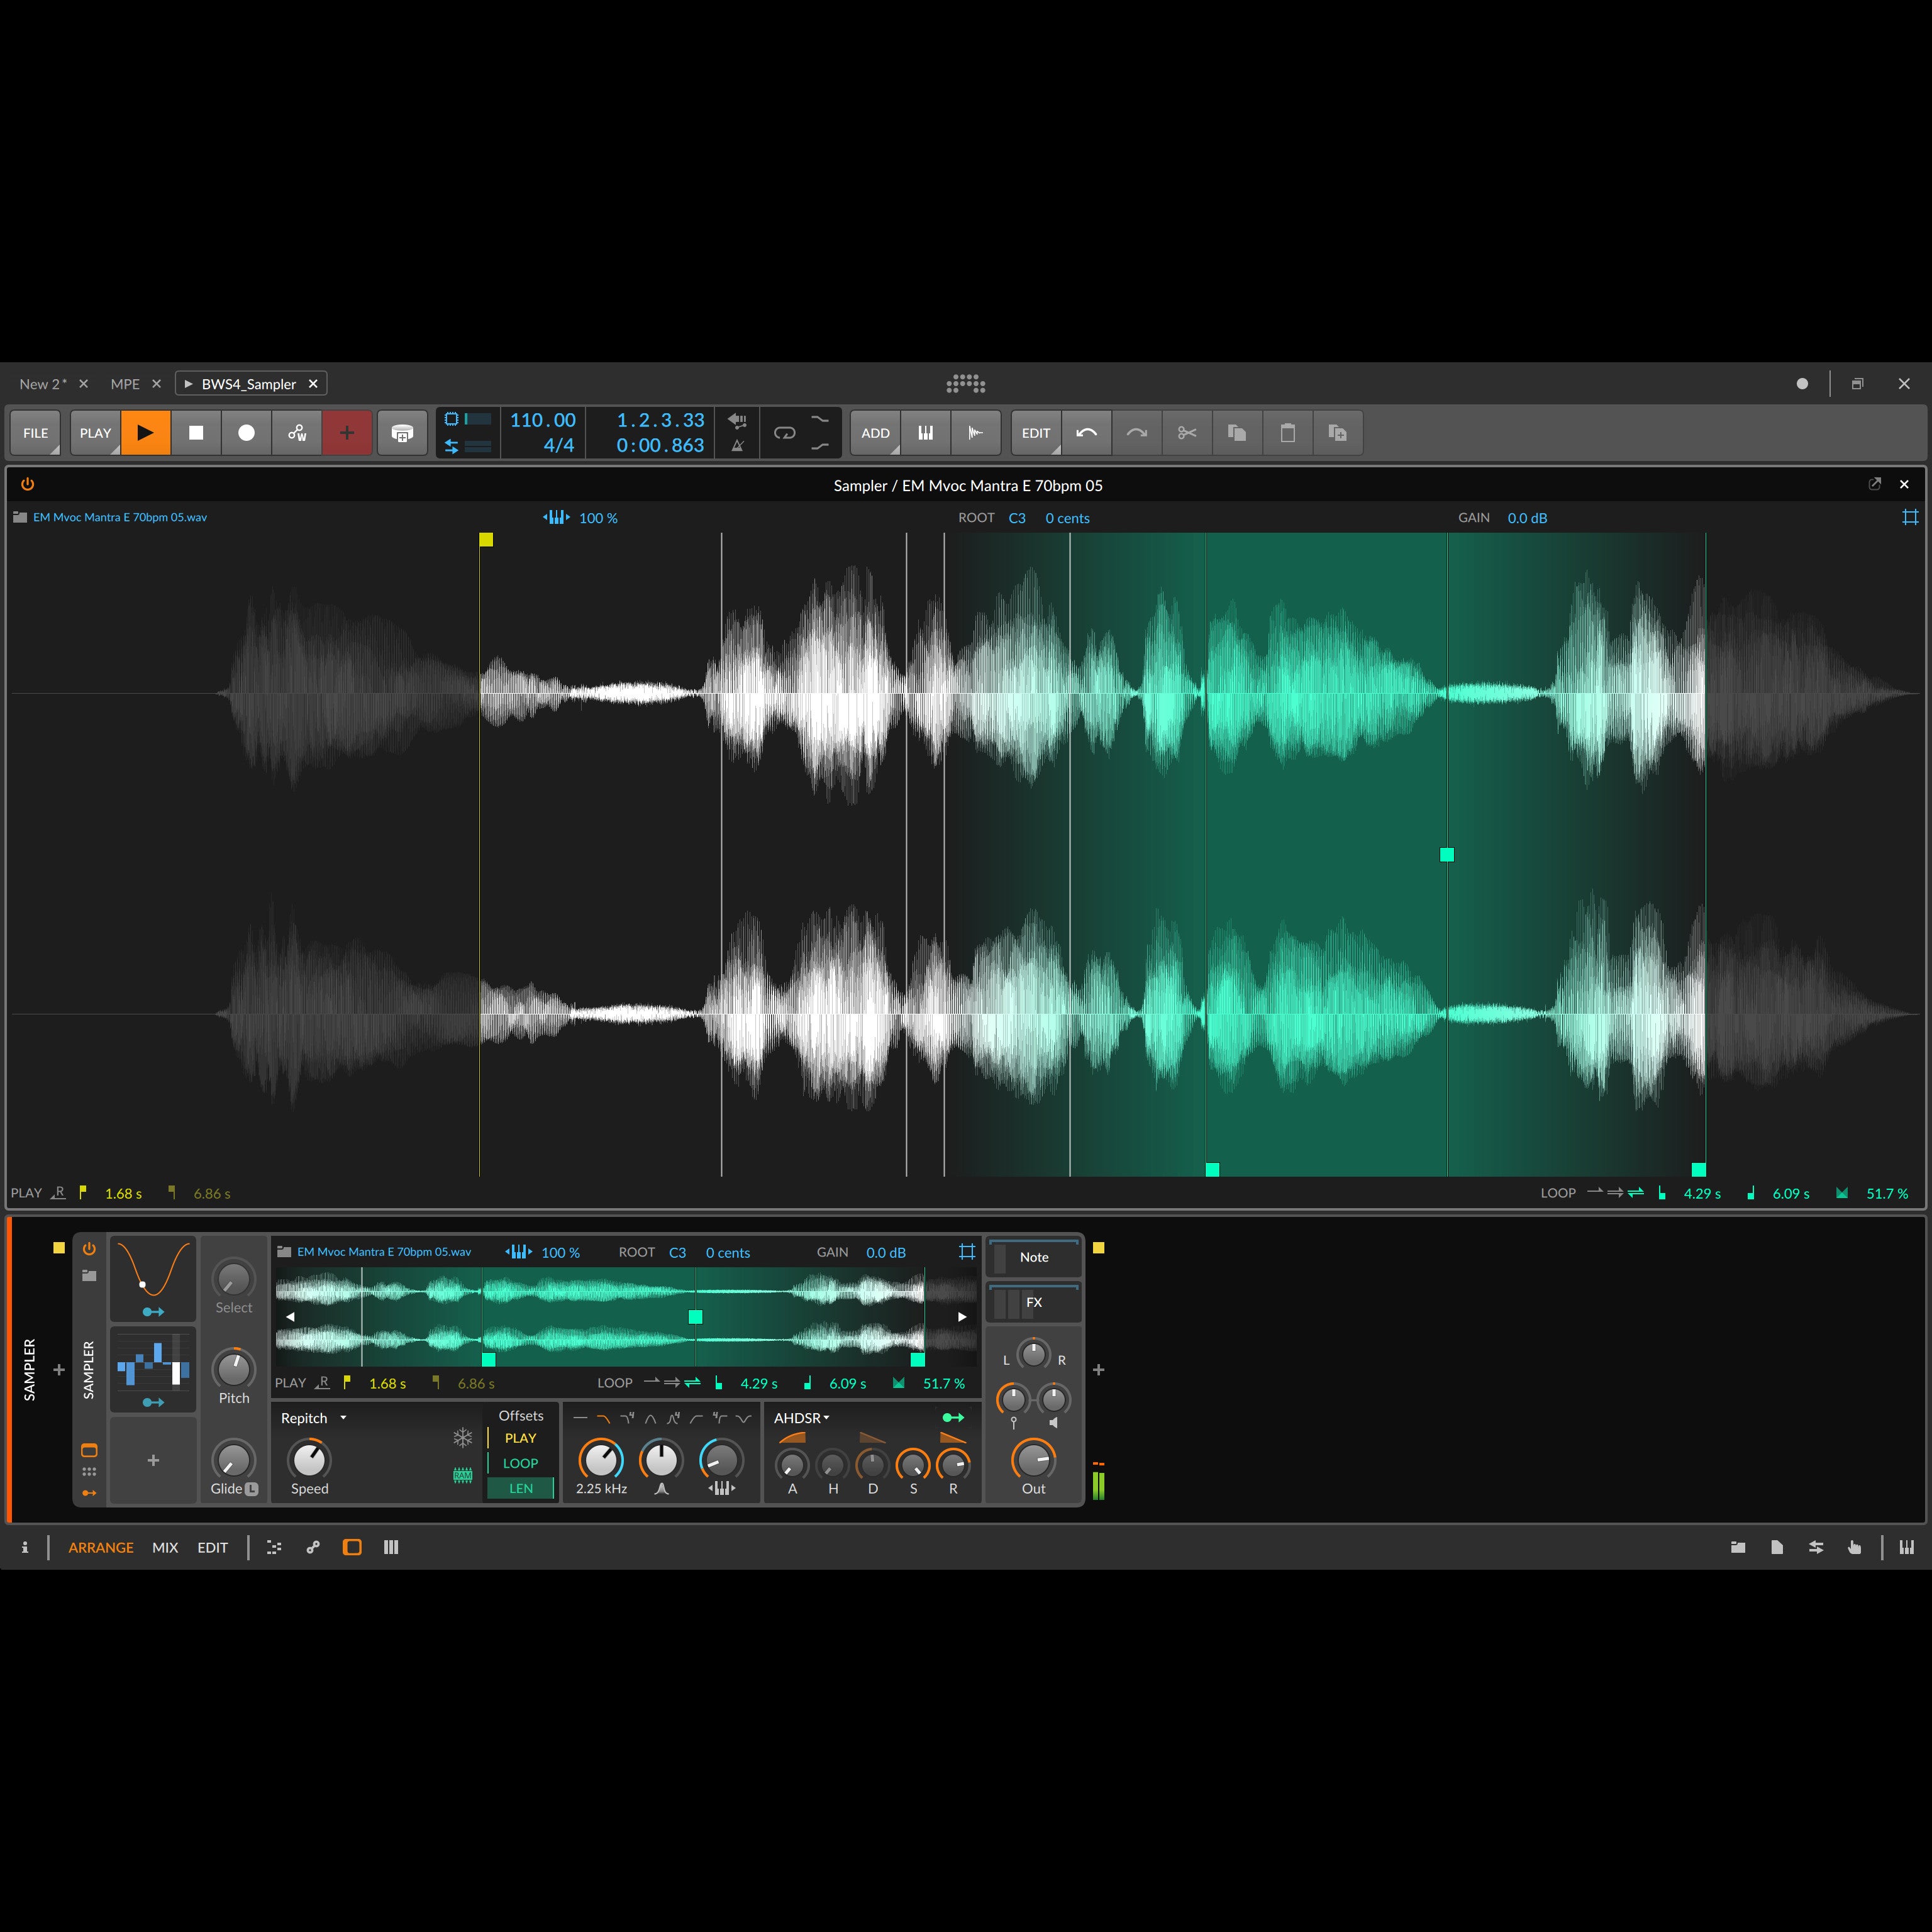Open the Note chain section
1932x1932 pixels.
tap(1034, 1258)
